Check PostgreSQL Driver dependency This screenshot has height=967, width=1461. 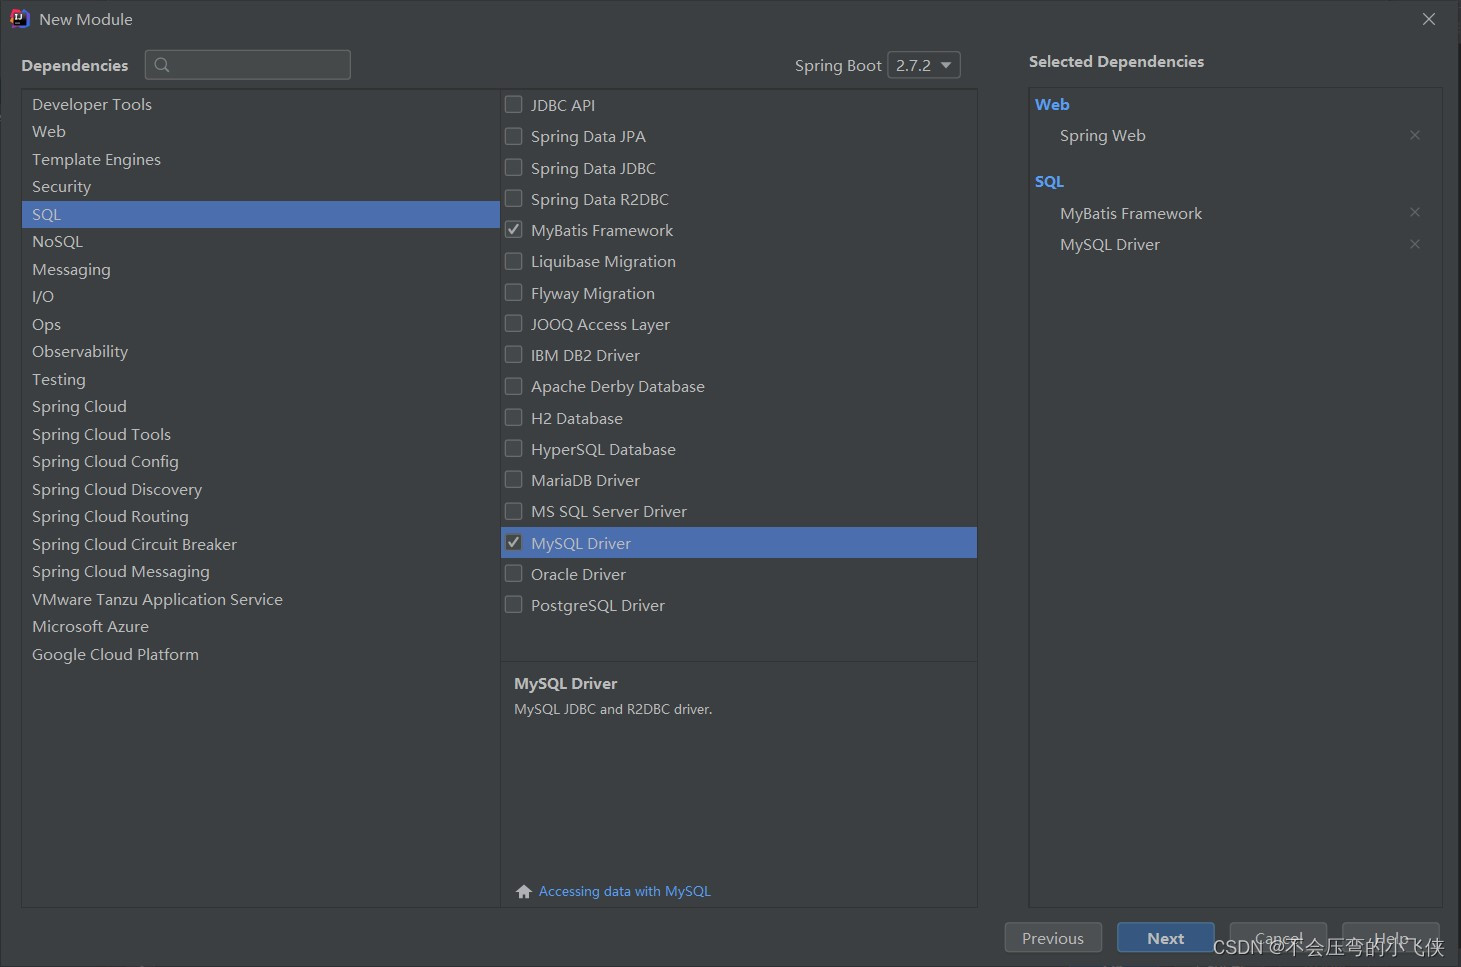(513, 604)
